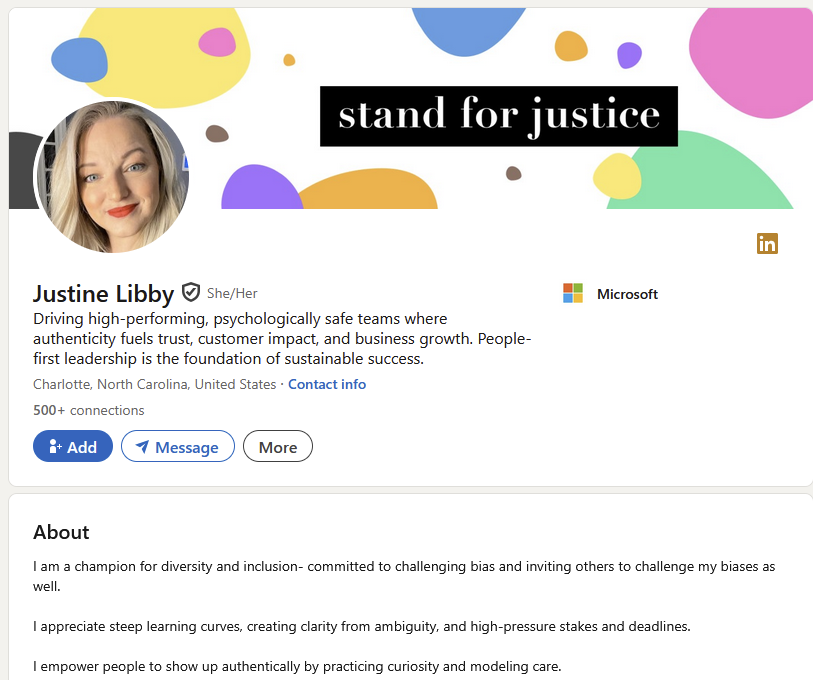
Task: Click the Justine Libby name heading
Action: pos(103,293)
